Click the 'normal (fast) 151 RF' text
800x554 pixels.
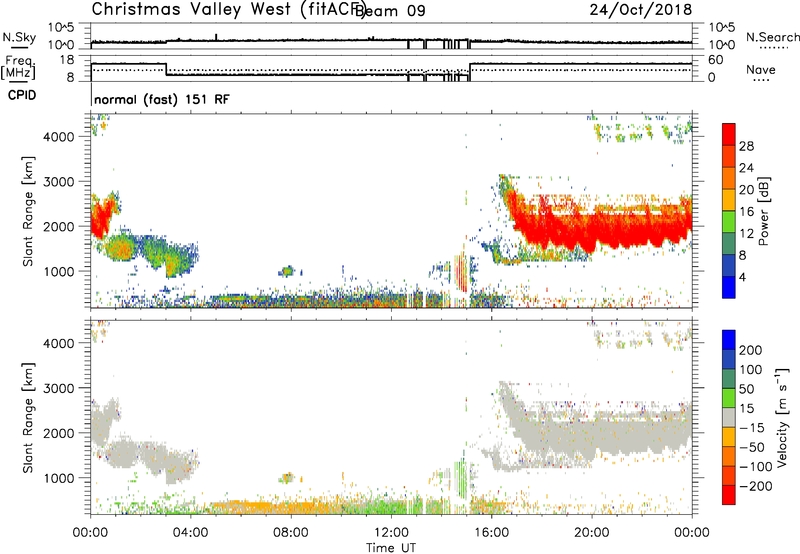[162, 99]
